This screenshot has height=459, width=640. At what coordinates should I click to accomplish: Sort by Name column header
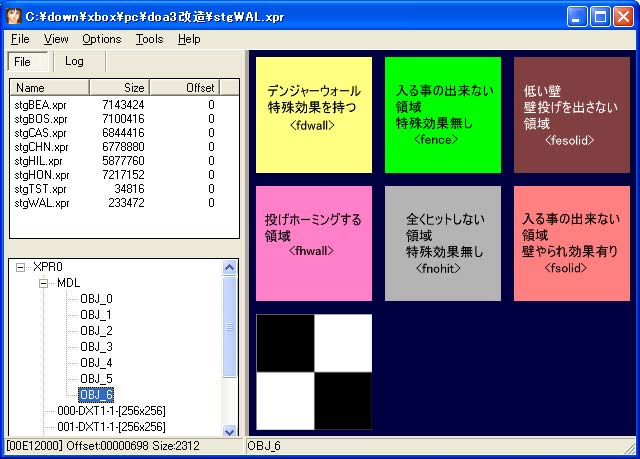click(49, 88)
